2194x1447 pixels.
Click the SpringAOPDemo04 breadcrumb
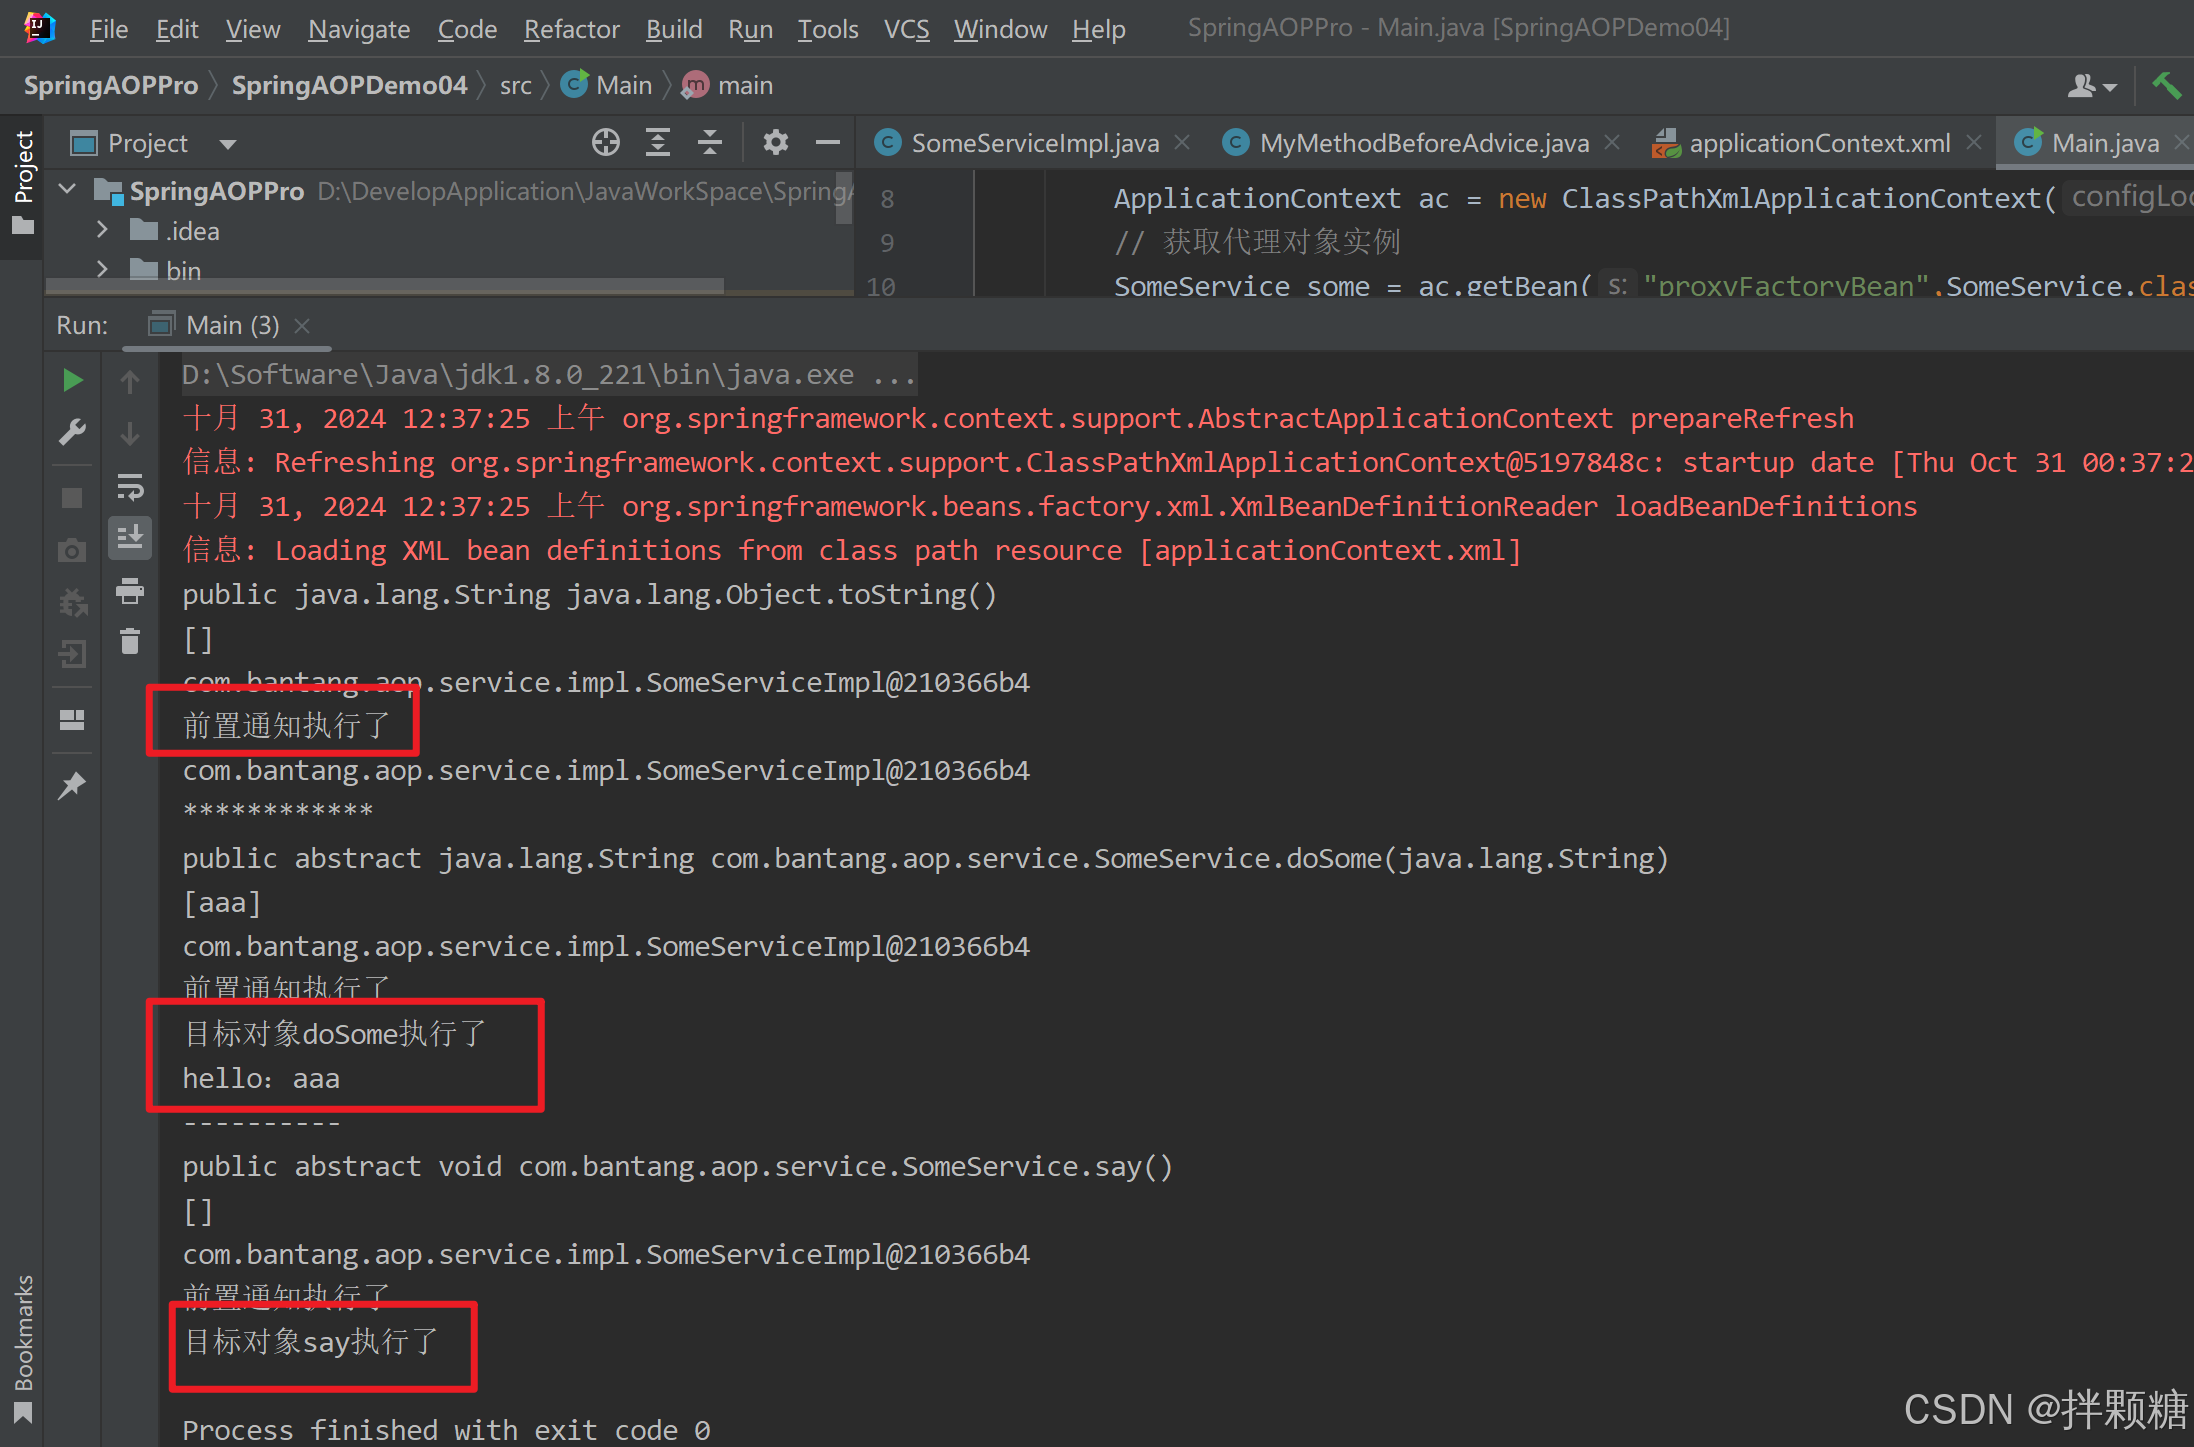click(x=349, y=86)
